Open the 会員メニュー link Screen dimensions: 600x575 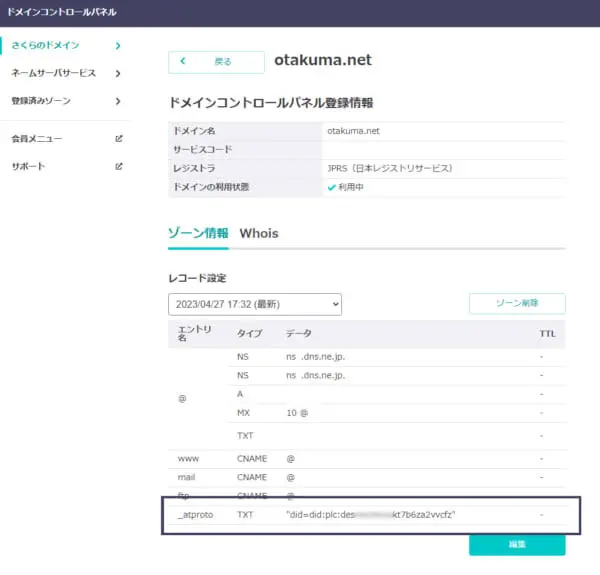point(36,138)
